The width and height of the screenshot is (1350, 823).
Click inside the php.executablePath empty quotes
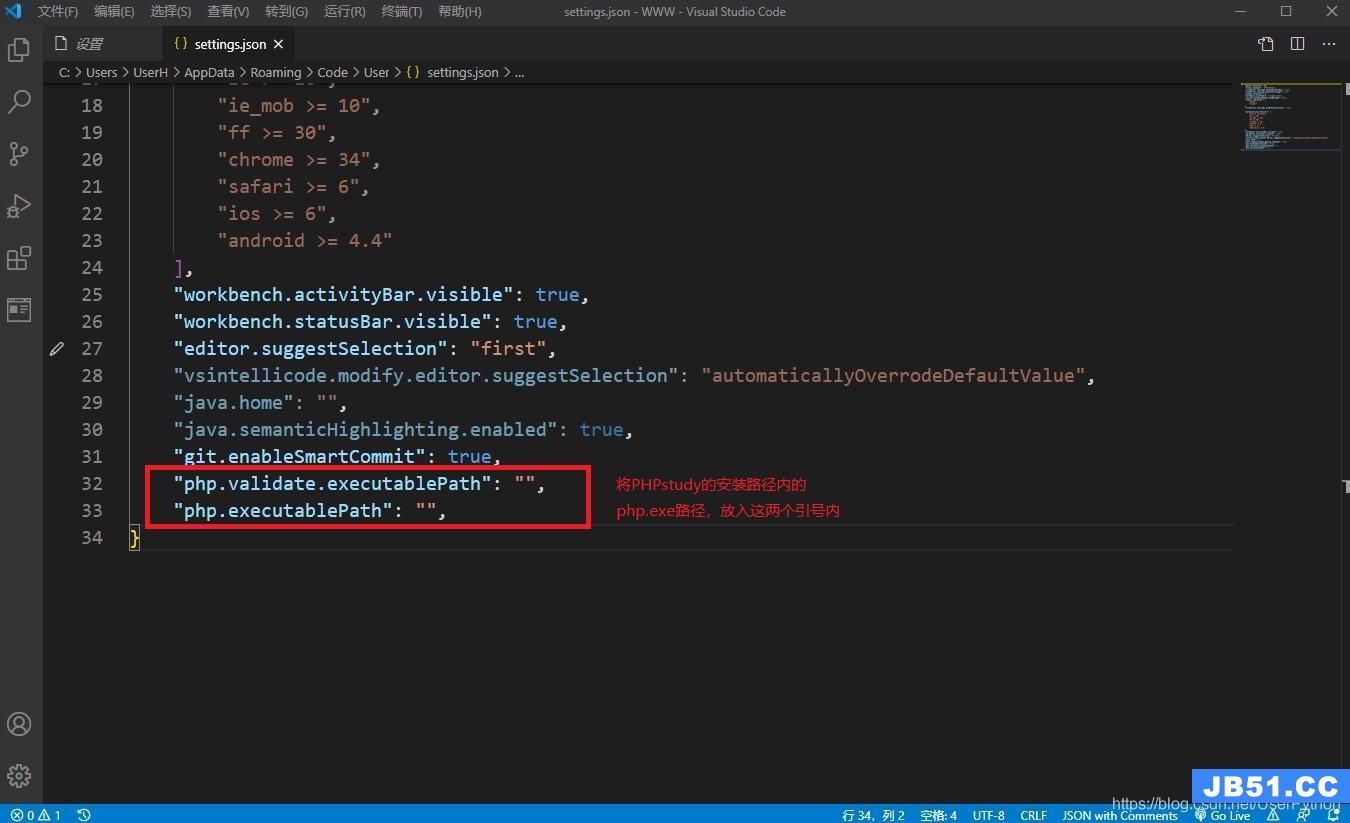click(x=428, y=511)
